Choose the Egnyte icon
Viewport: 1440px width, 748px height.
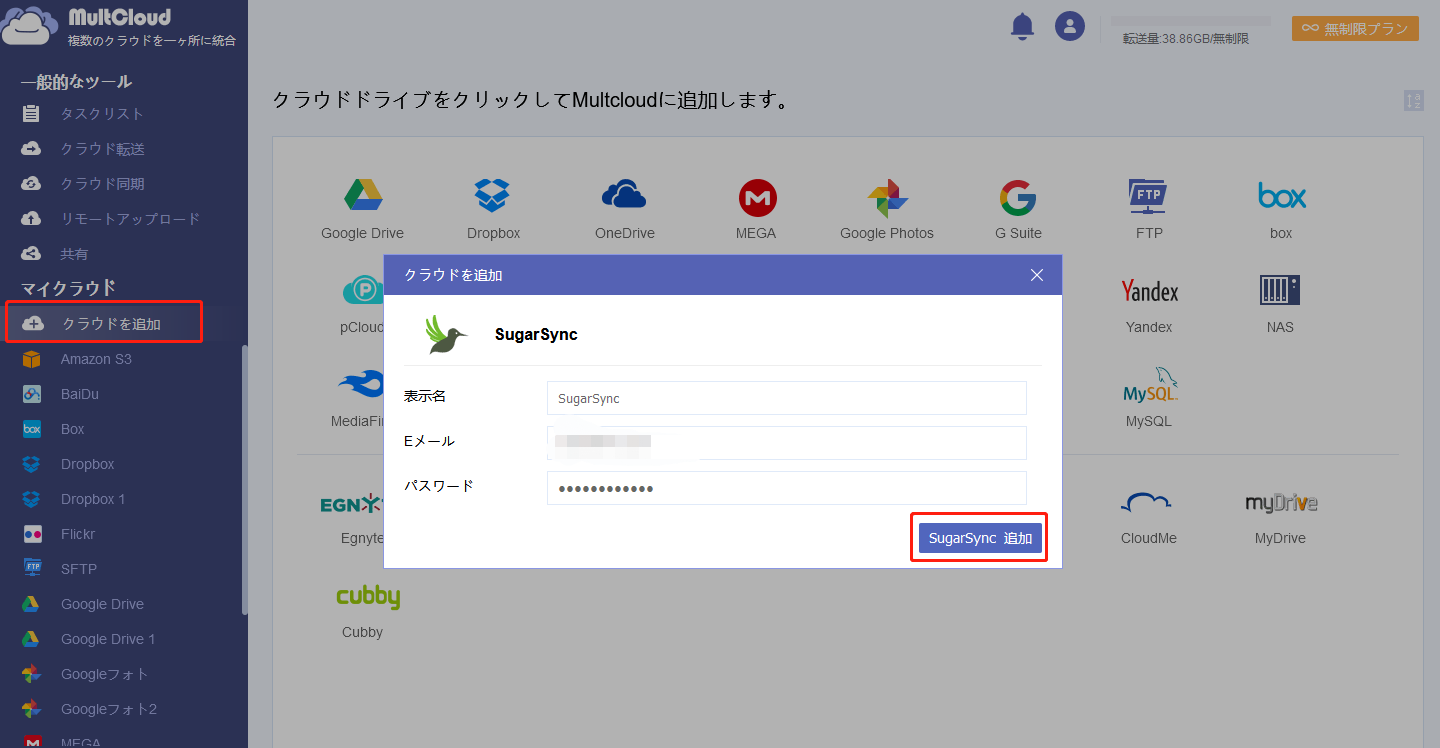point(352,503)
